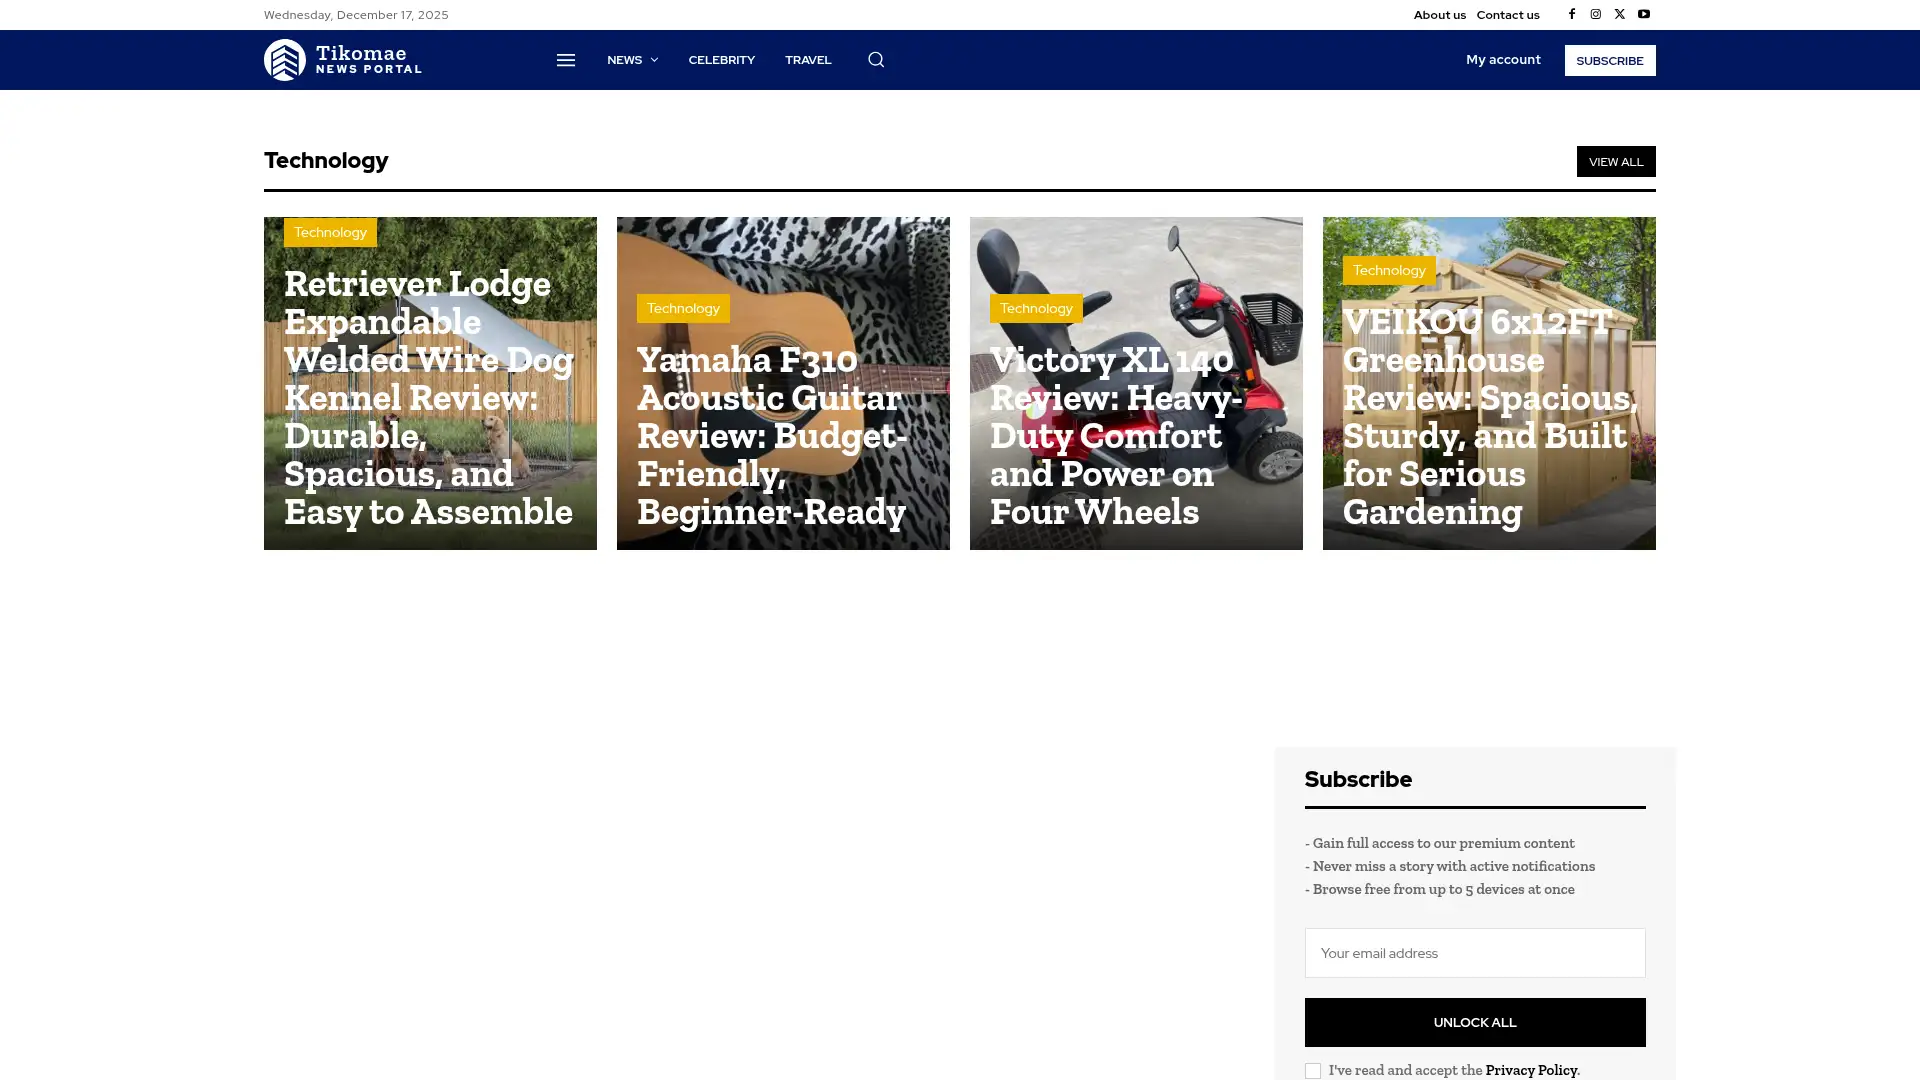The width and height of the screenshot is (1920, 1080).
Task: Click the email address input field
Action: pos(1474,953)
